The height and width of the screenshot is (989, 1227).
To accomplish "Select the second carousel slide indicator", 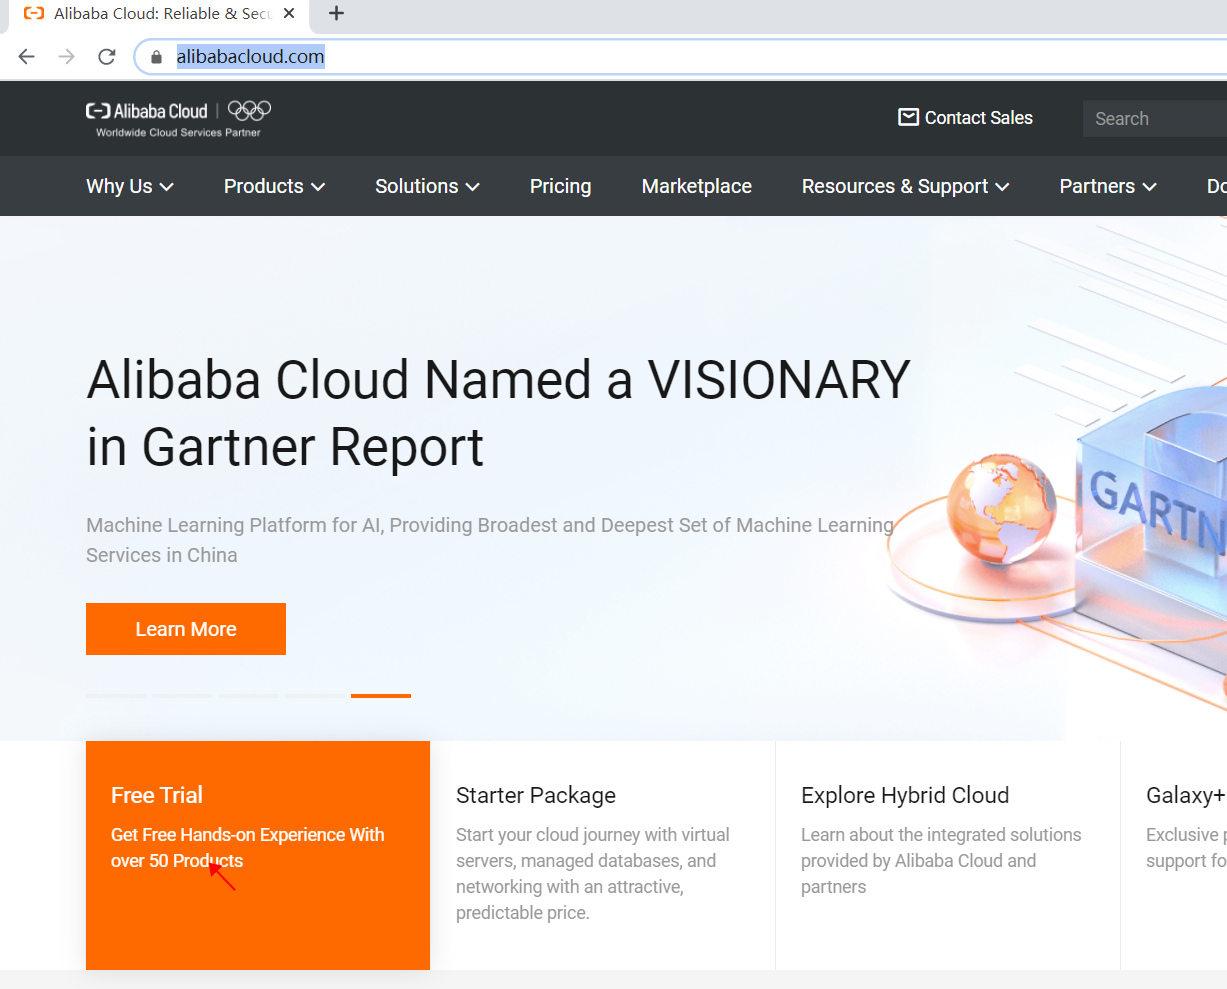I will (x=182, y=695).
